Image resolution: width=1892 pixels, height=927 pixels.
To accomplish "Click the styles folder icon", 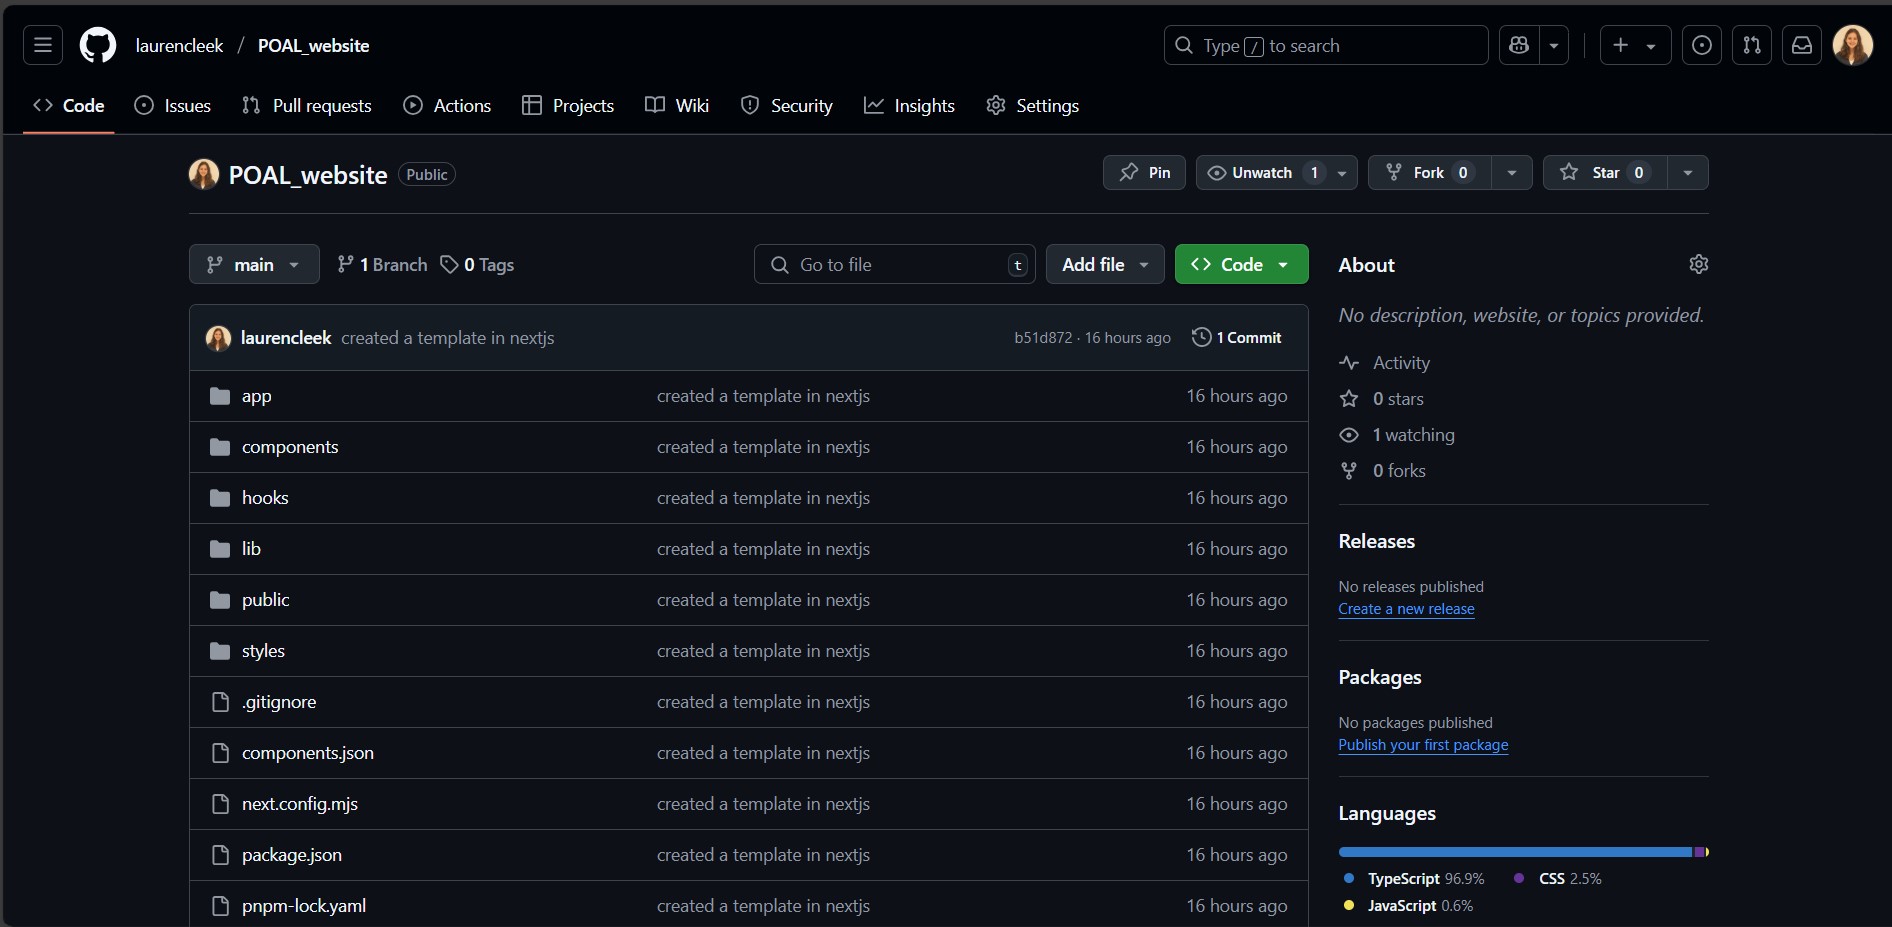I will [220, 651].
